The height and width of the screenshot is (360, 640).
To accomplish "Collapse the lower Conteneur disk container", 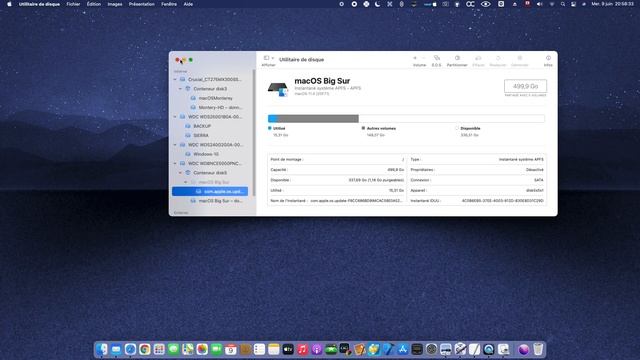I will click(x=180, y=173).
